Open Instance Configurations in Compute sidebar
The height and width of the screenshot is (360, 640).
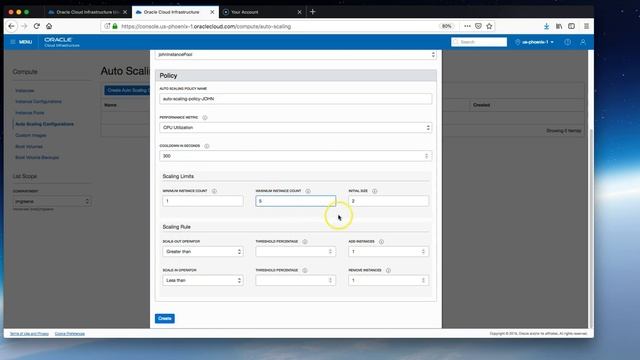click(x=38, y=102)
